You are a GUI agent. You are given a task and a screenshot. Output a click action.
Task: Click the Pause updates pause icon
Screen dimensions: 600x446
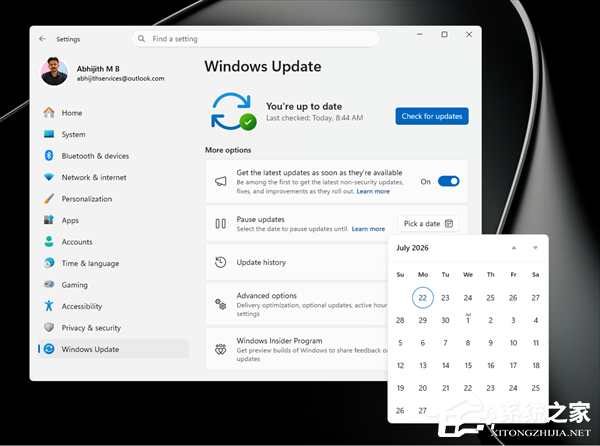tap(220, 223)
